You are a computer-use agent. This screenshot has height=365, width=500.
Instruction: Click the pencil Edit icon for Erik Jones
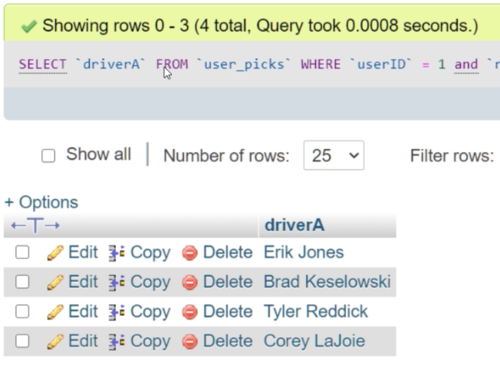click(55, 253)
